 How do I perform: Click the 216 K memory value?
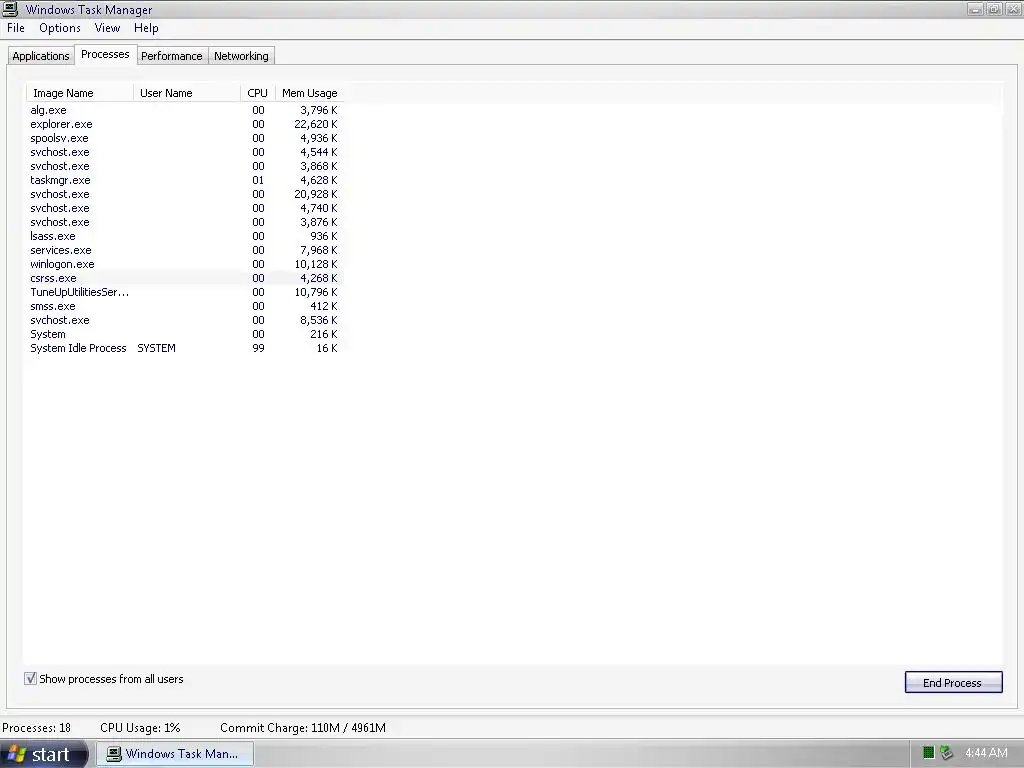point(323,334)
